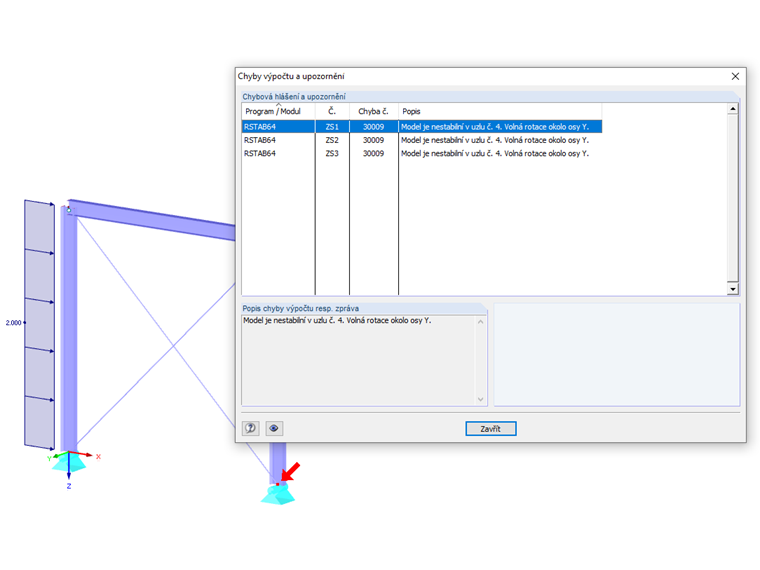Click error number 30009 in ZS3 row
This screenshot has width=760, height=570.
(x=374, y=154)
